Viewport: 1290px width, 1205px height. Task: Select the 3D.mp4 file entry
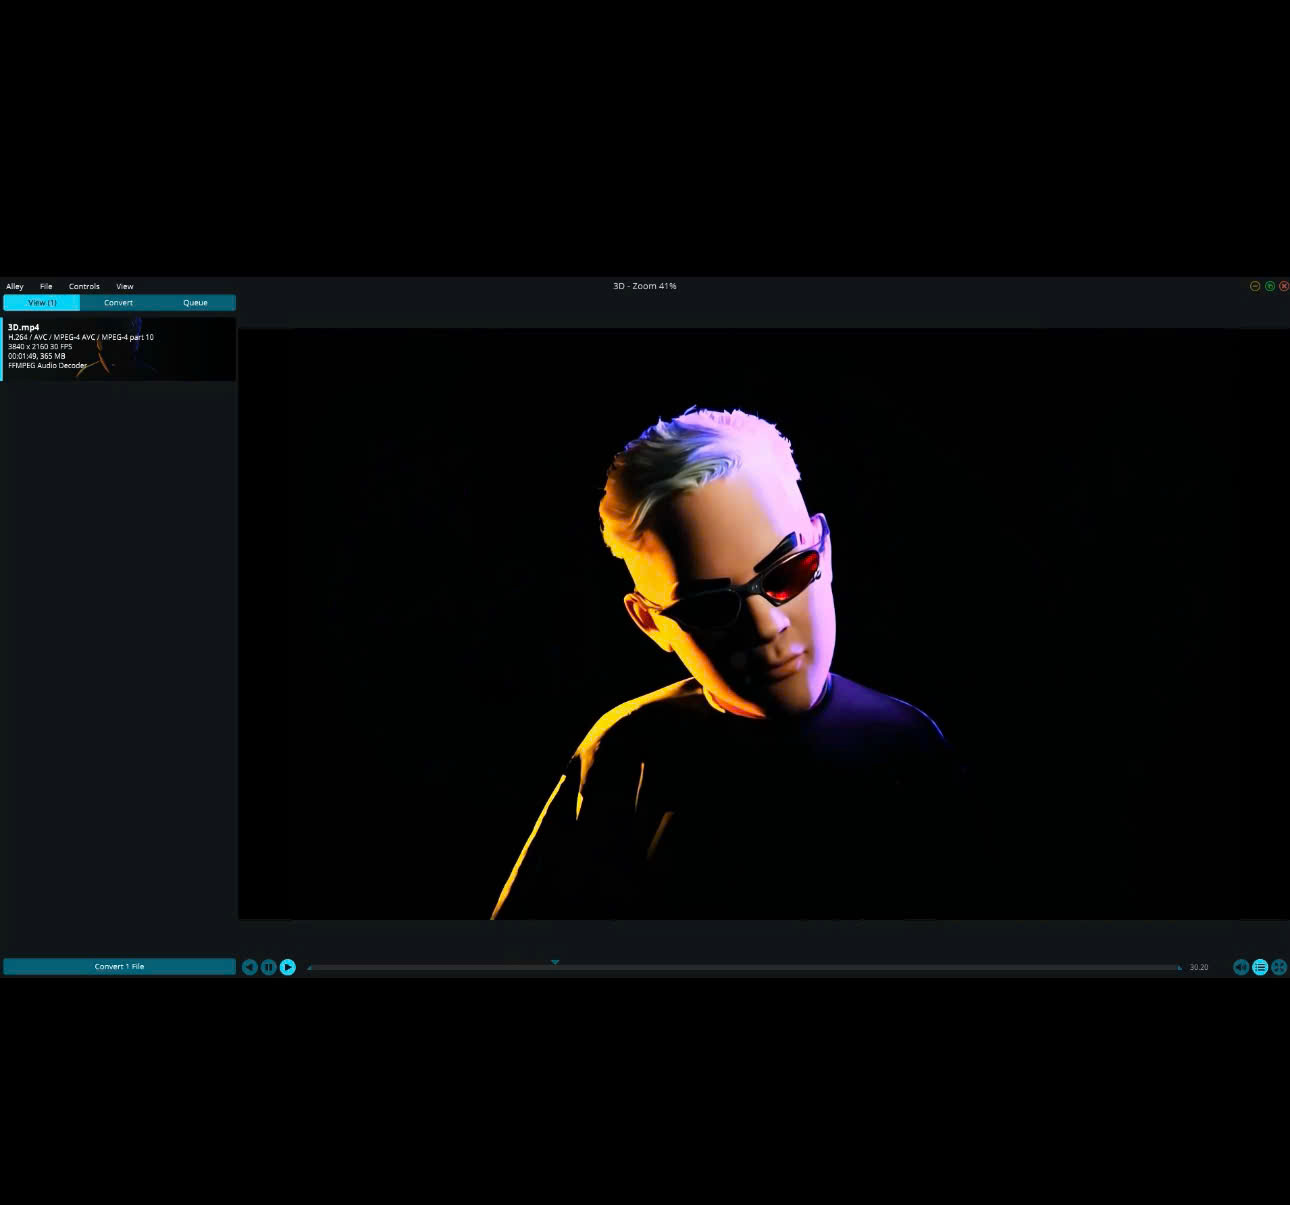[x=118, y=349]
